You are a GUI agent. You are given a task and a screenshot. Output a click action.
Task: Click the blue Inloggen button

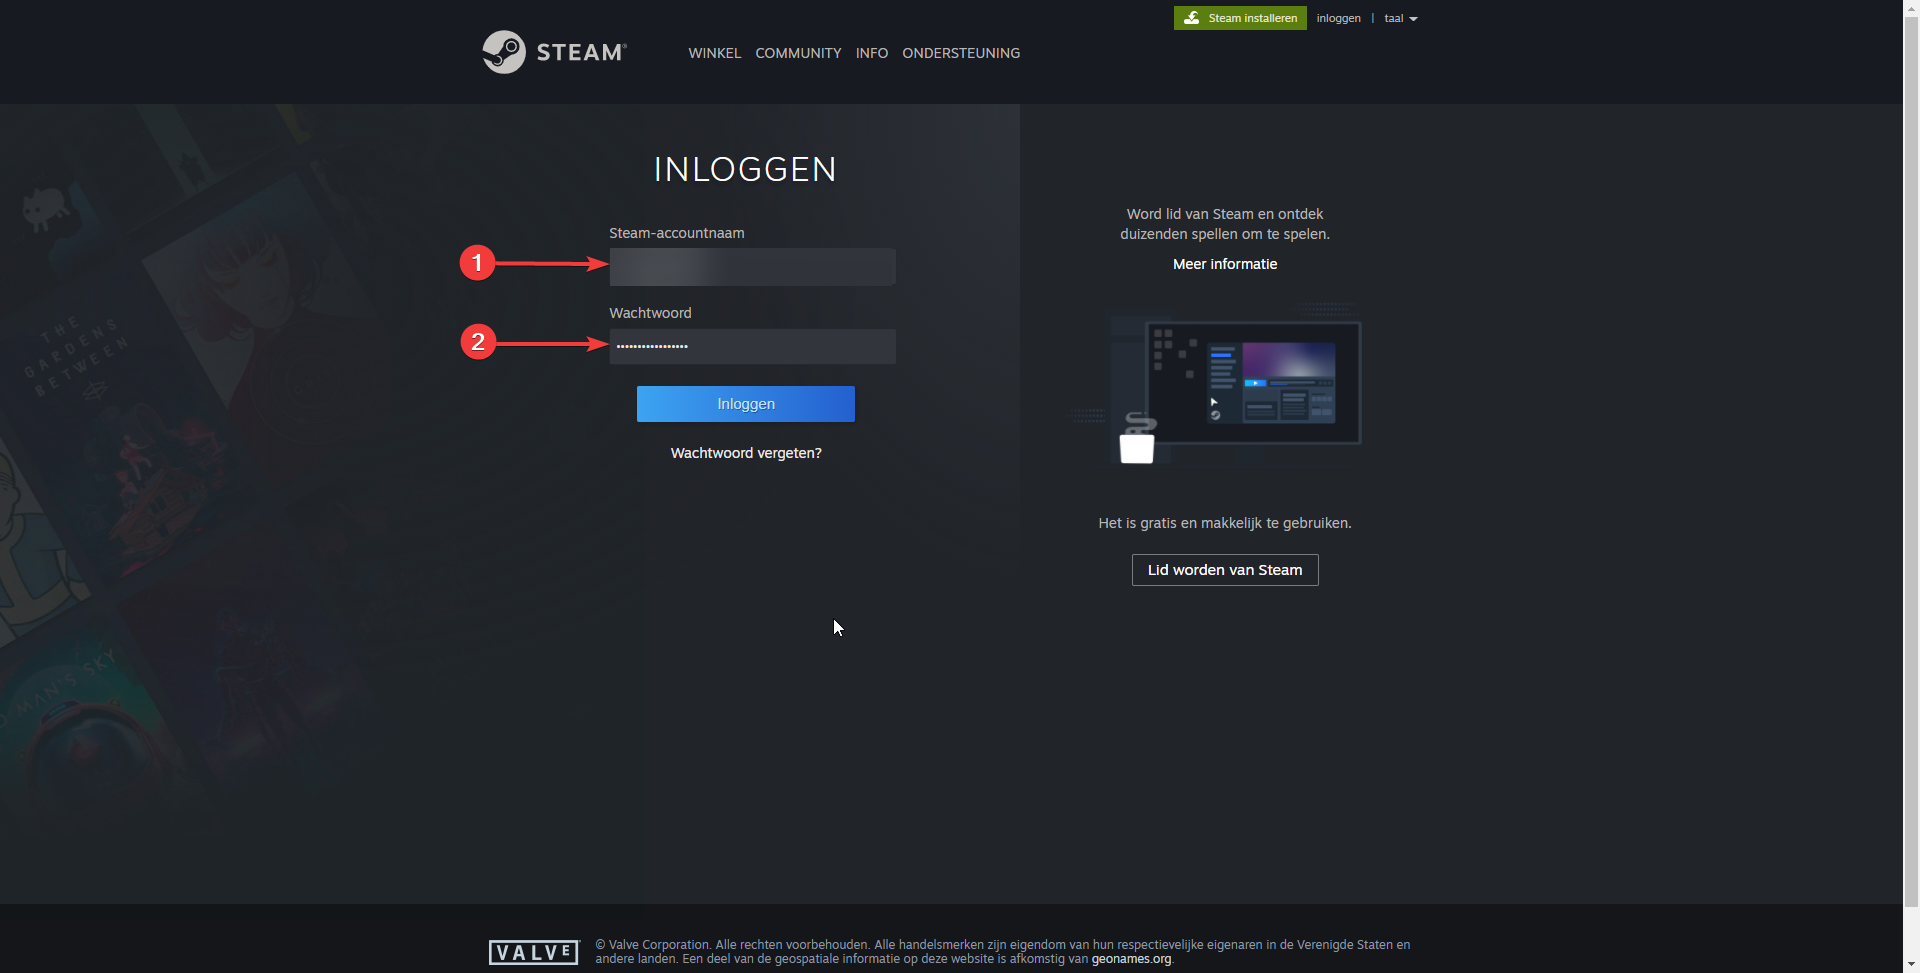click(x=746, y=404)
